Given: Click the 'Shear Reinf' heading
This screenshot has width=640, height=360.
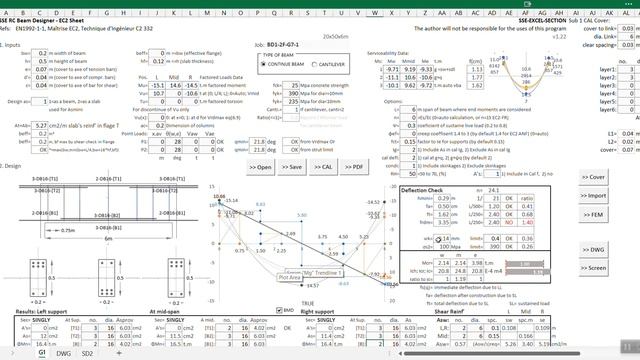Looking at the screenshot, I should [x=449, y=311].
